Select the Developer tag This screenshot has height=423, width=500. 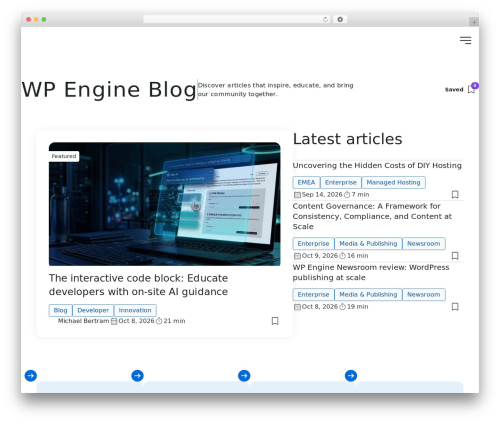pos(93,310)
